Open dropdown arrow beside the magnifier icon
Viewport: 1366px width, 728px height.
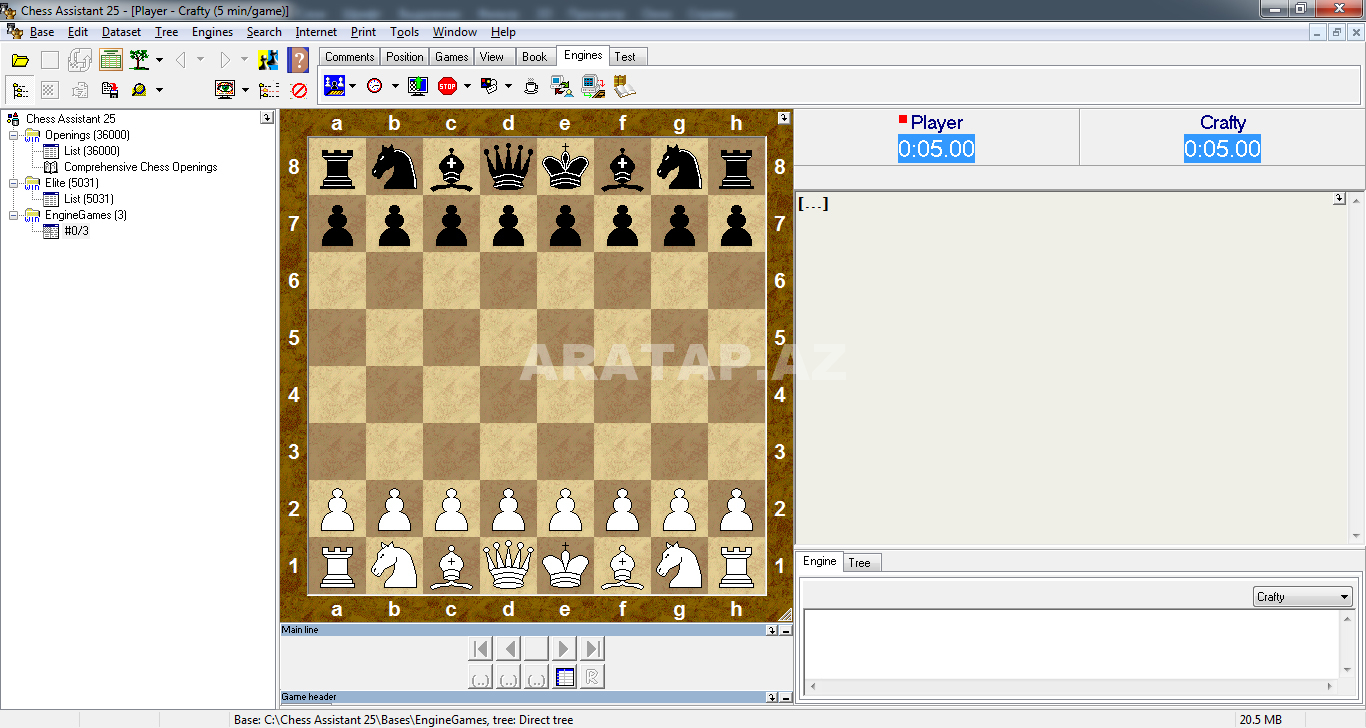pyautogui.click(x=159, y=90)
